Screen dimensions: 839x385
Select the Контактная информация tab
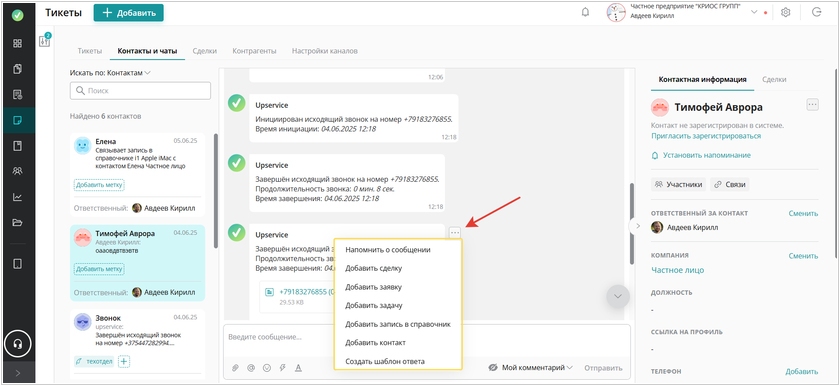coord(703,79)
